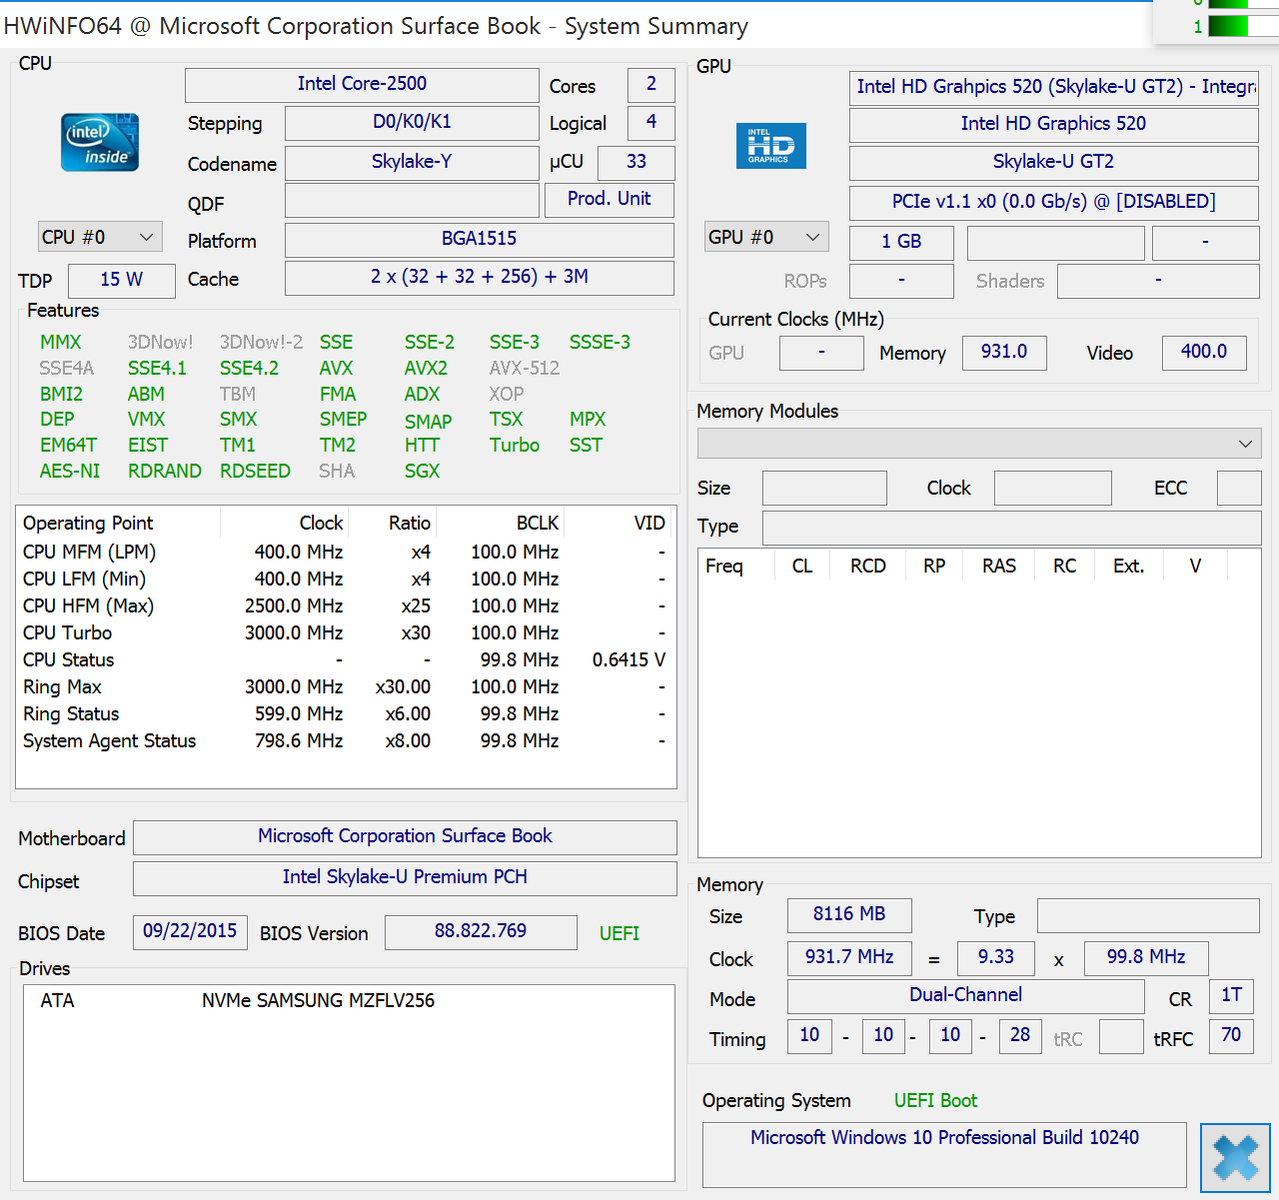Click the µCU value 33
Viewport: 1279px width, 1200px height.
coord(636,162)
